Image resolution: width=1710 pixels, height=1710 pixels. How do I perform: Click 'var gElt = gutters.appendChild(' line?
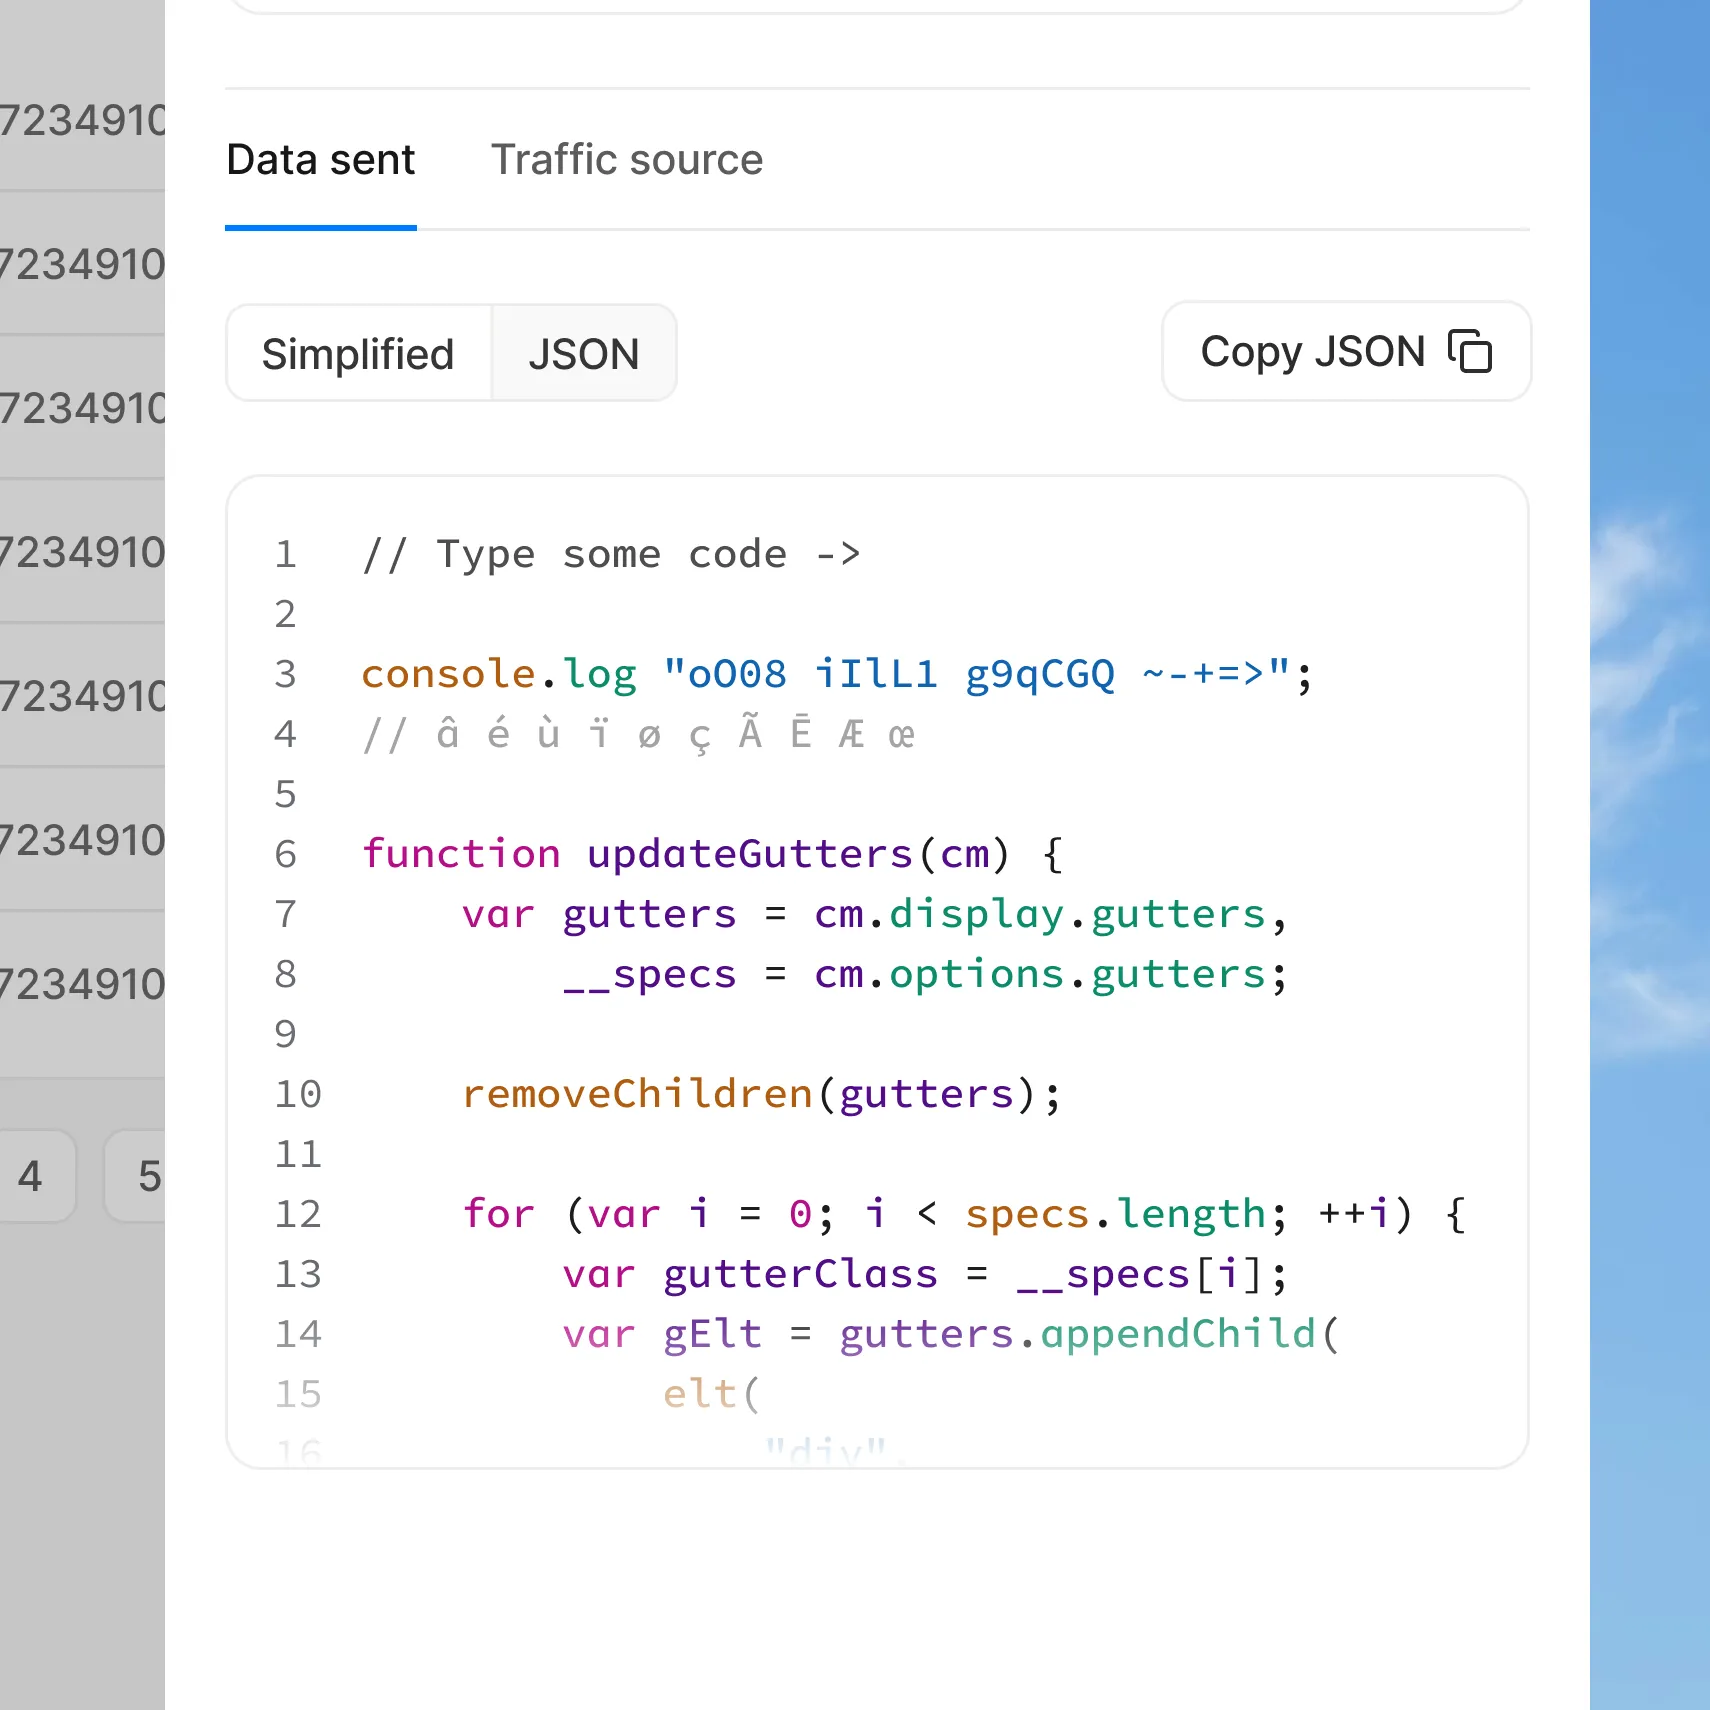pos(950,1334)
